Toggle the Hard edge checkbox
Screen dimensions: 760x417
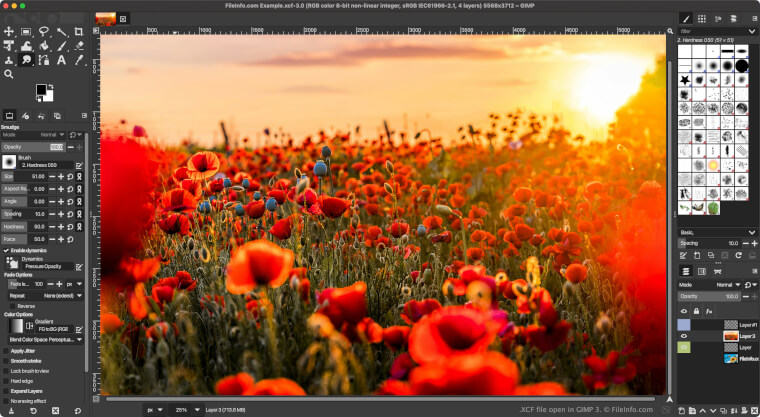tap(5, 381)
